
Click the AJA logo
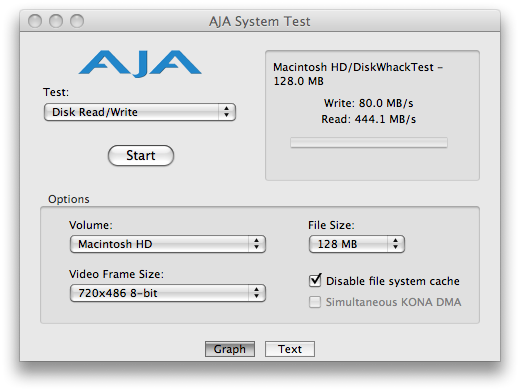140,64
